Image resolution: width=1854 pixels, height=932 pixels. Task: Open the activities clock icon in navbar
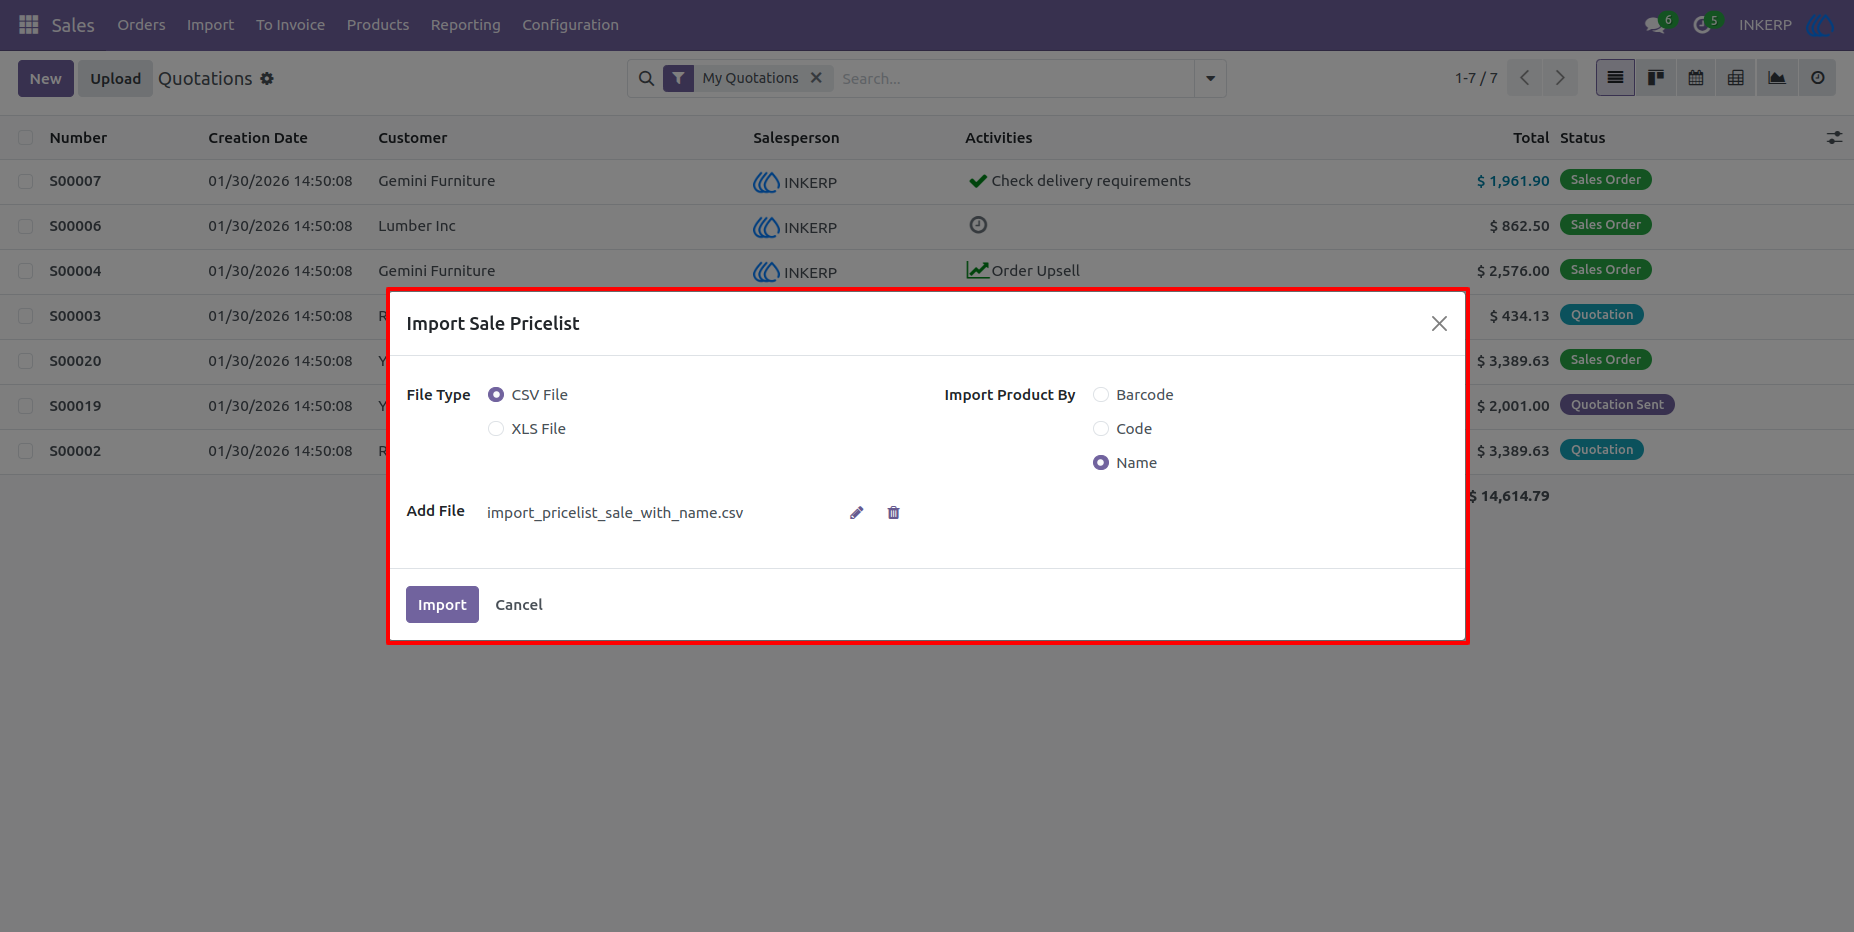click(x=1702, y=25)
